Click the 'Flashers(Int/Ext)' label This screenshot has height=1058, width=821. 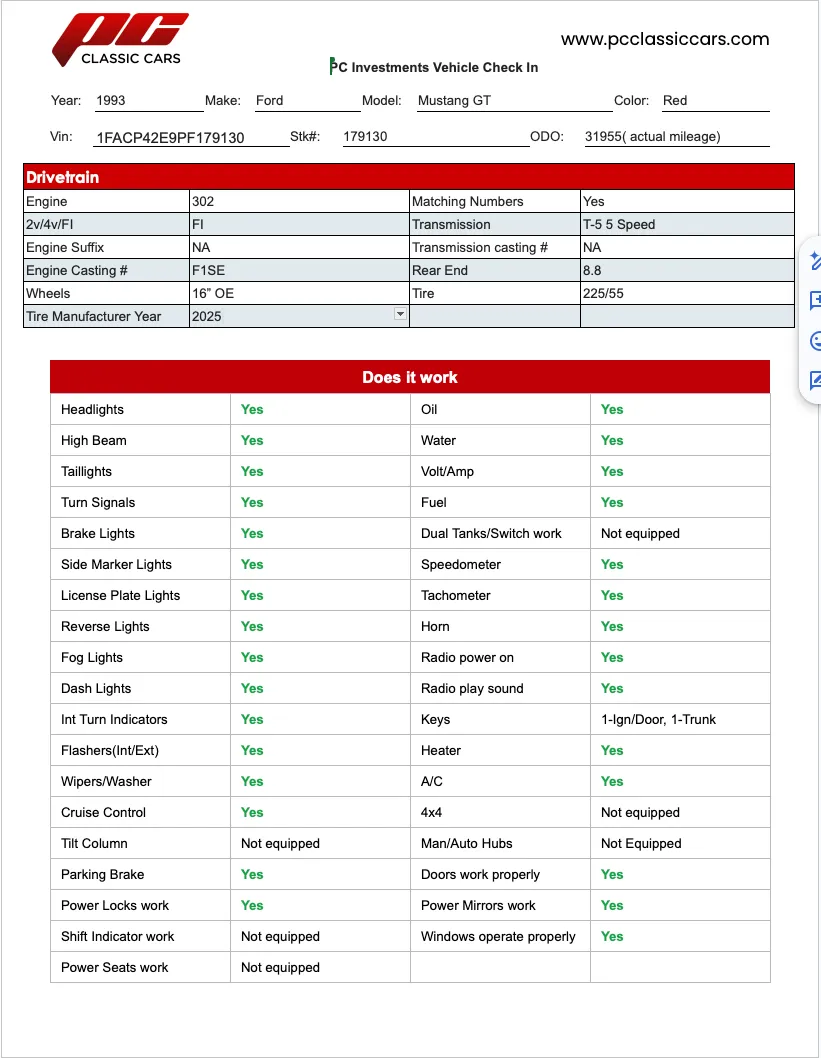point(110,751)
